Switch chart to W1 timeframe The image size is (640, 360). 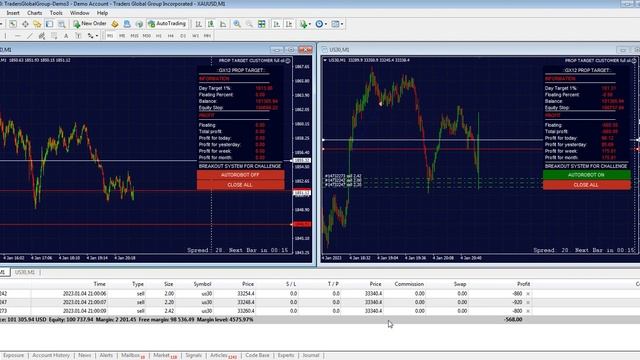196,36
